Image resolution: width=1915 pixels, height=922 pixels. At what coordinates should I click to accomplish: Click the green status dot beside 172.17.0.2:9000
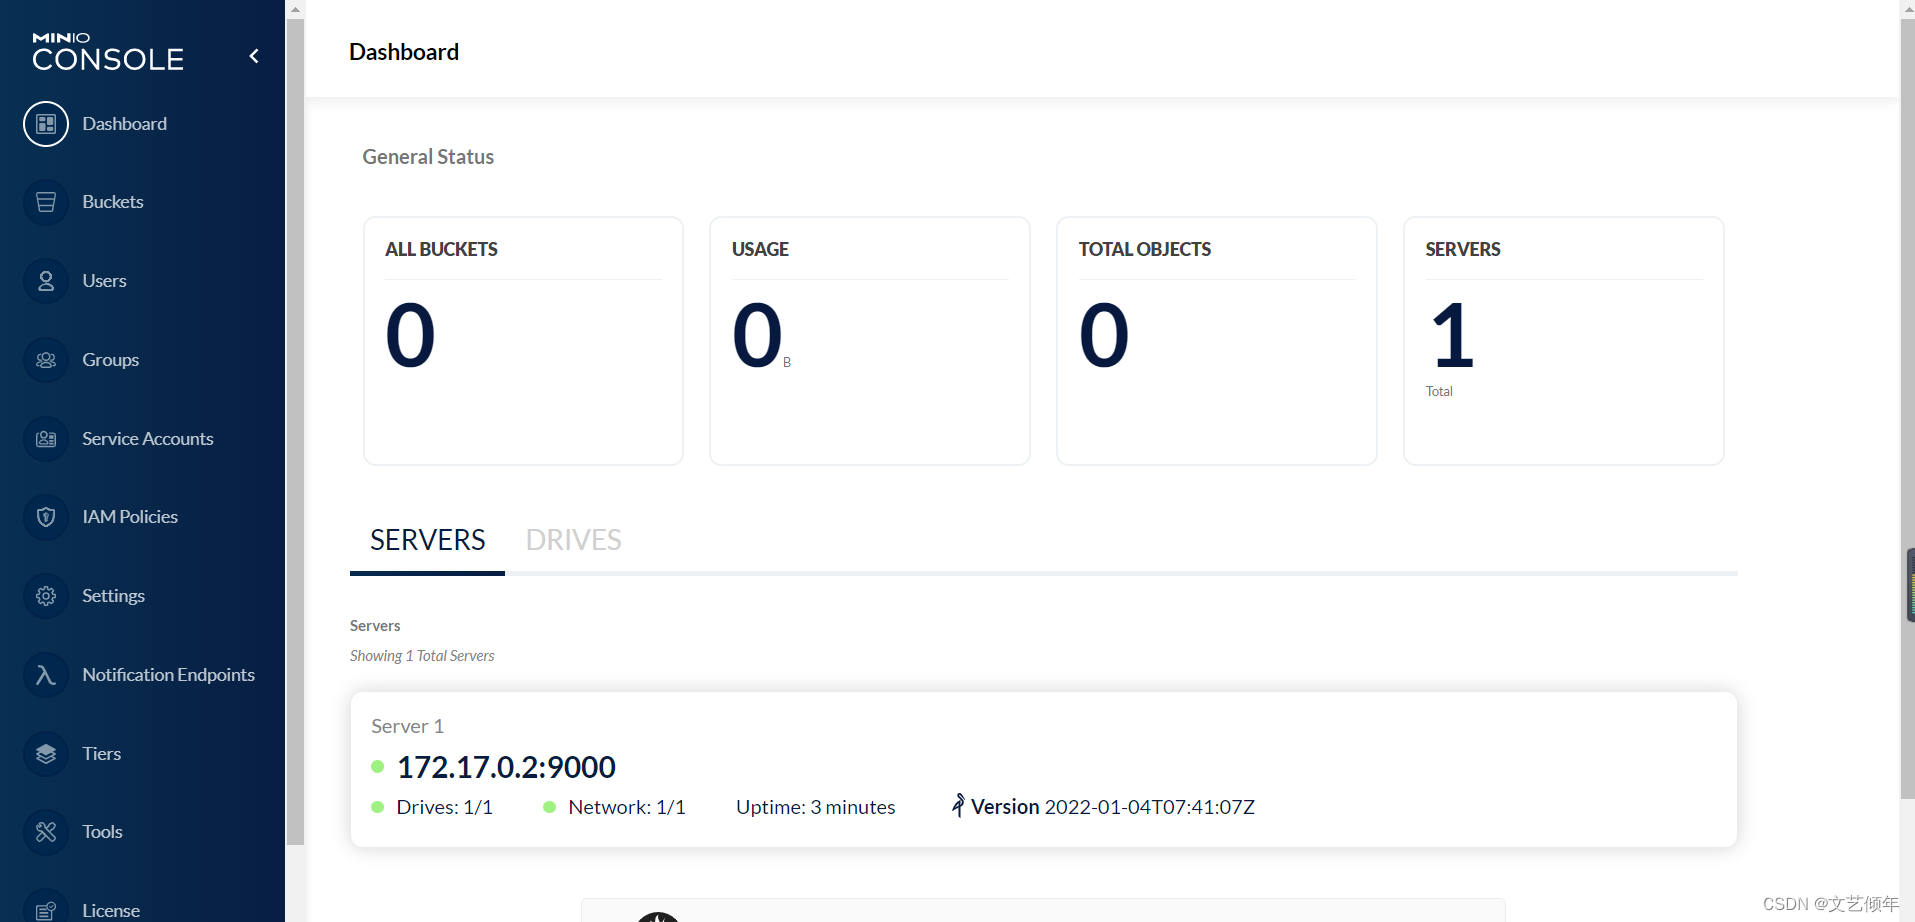(x=378, y=767)
